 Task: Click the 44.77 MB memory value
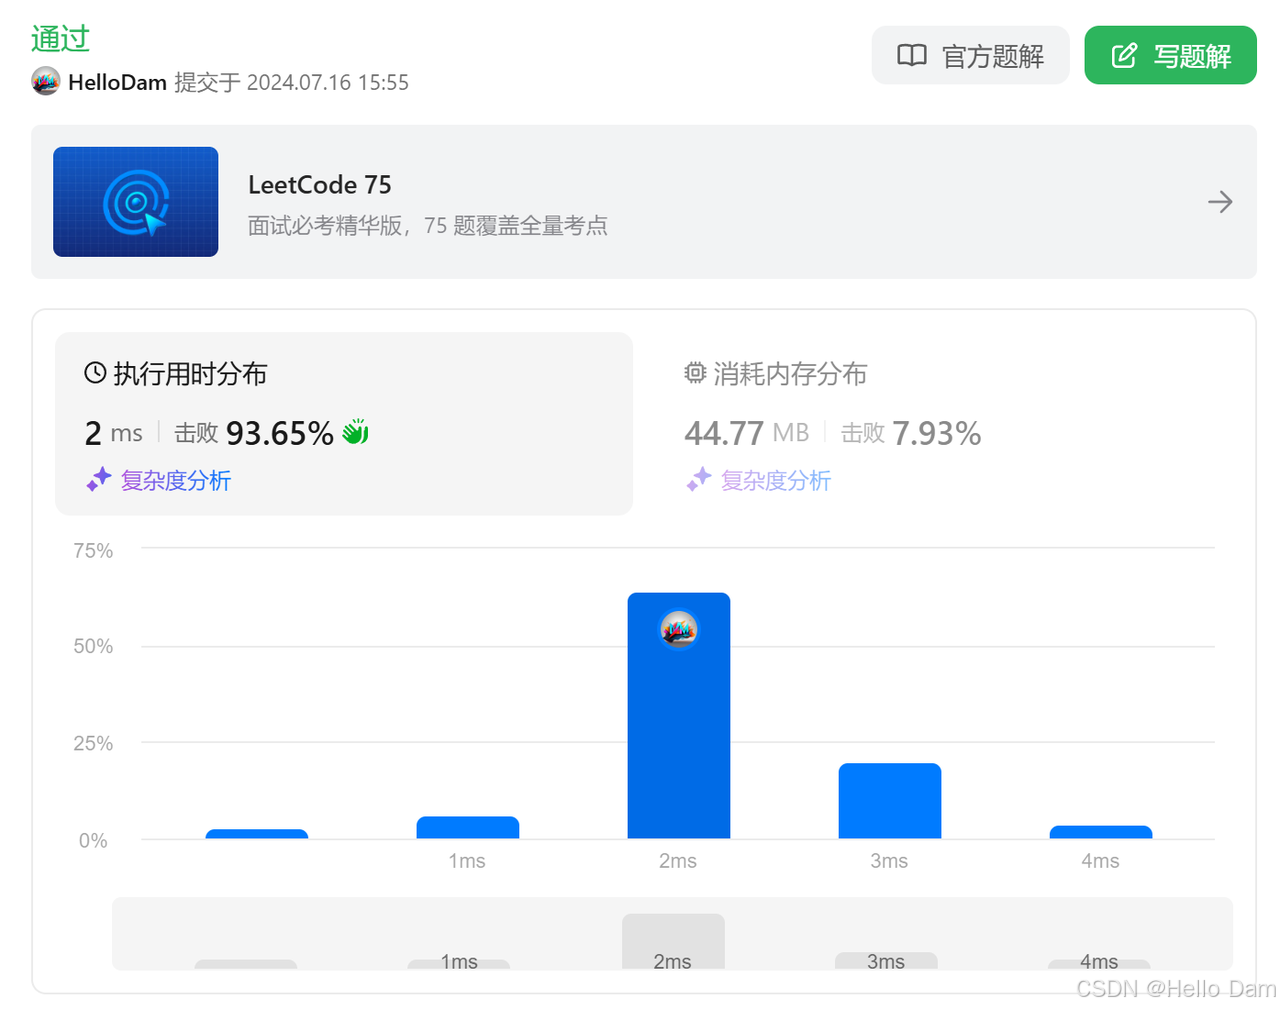point(747,433)
